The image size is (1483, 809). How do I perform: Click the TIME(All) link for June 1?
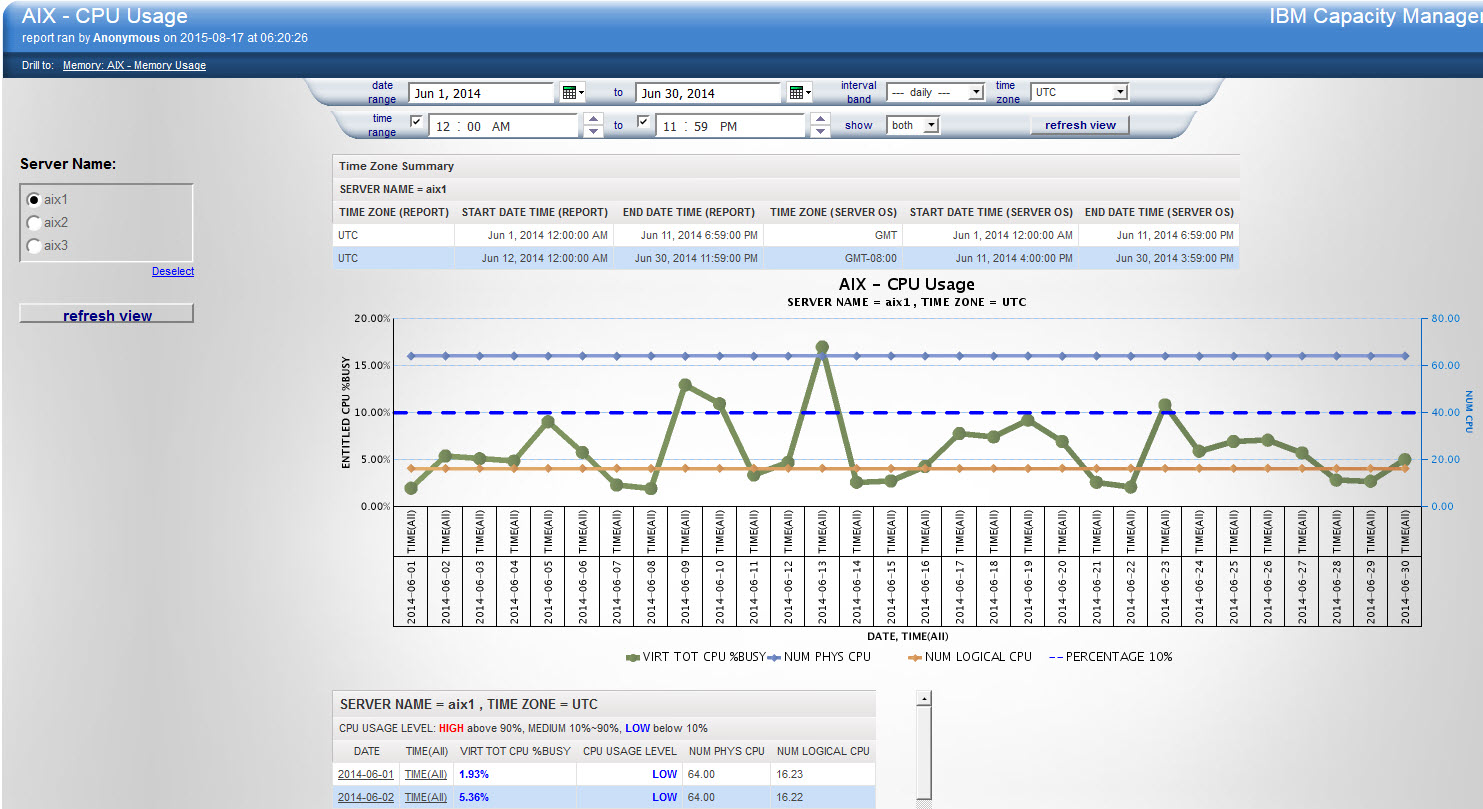(x=425, y=773)
